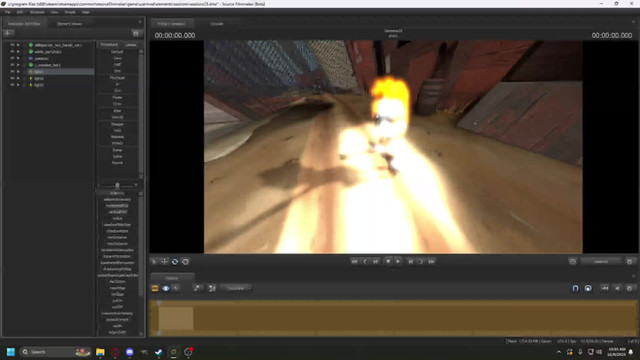Click the add animation set plus button
Screen dimensions: 640x360
pyautogui.click(x=8, y=33)
